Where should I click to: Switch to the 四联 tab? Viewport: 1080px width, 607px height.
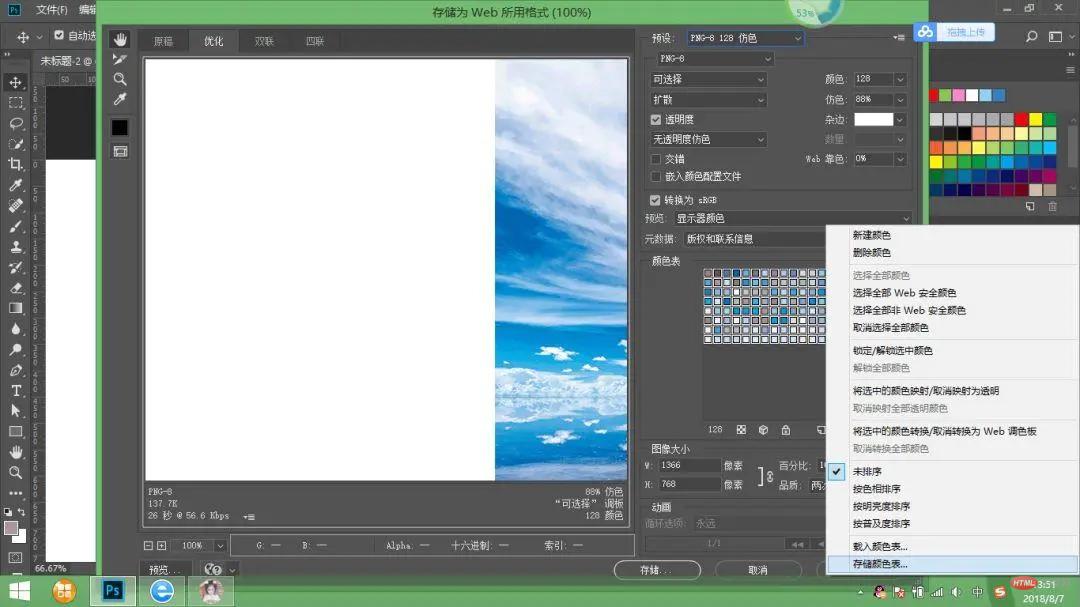click(x=315, y=41)
